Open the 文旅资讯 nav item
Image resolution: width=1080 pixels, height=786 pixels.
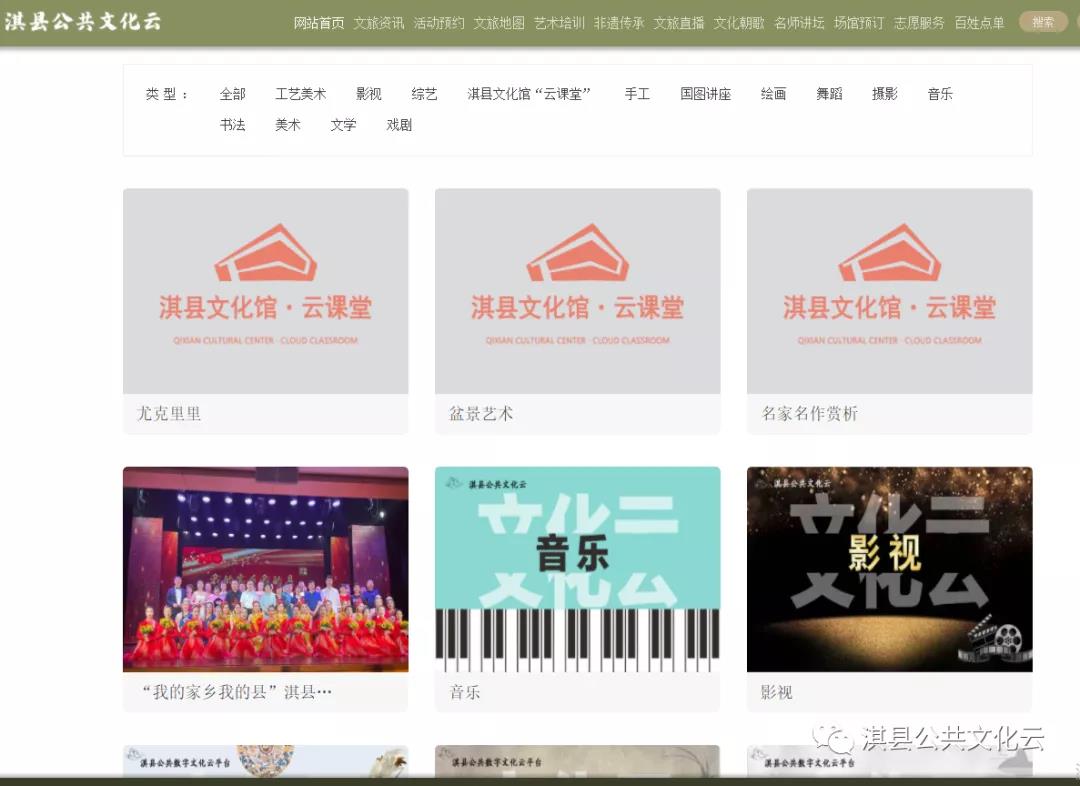379,23
